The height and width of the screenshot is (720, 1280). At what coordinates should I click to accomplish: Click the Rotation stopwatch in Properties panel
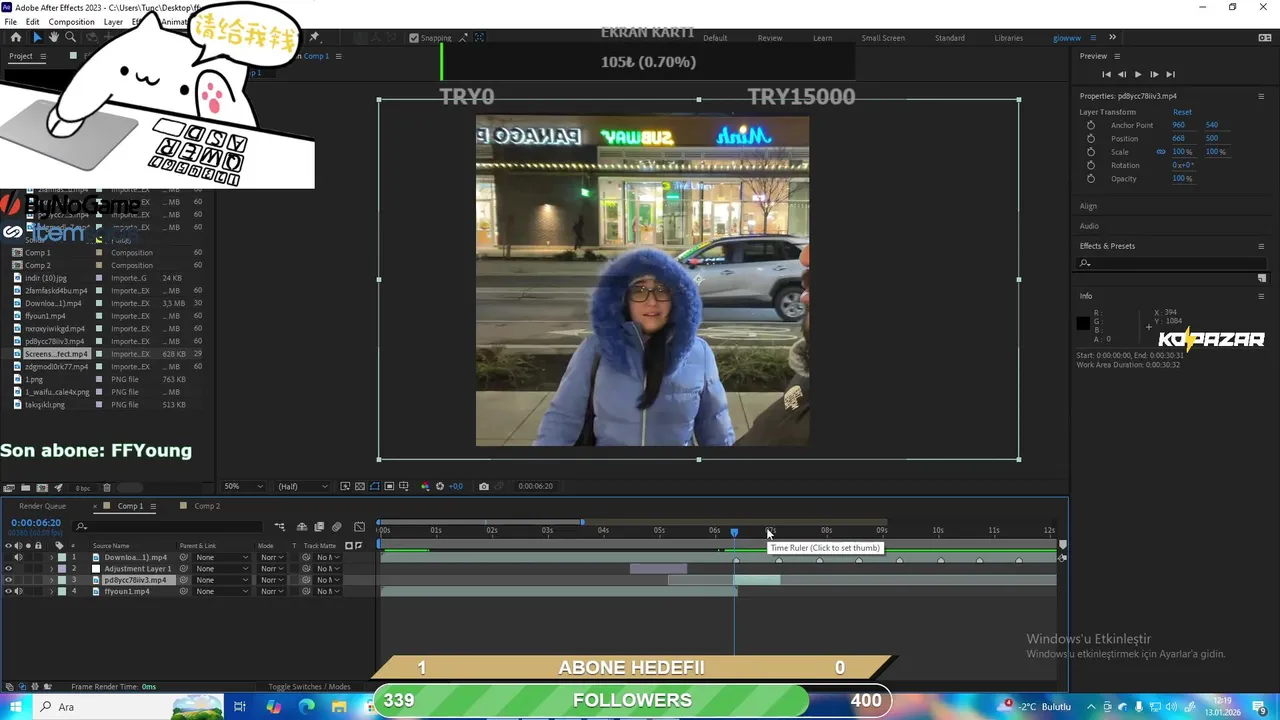tap(1091, 165)
